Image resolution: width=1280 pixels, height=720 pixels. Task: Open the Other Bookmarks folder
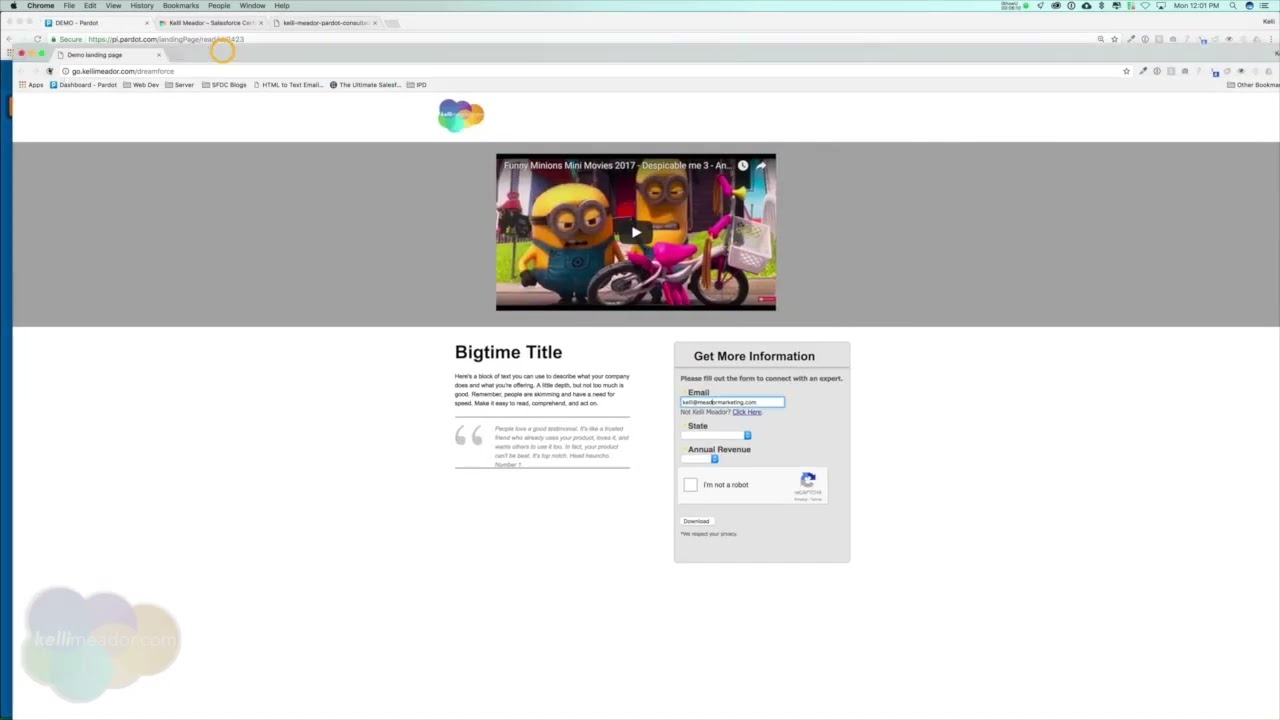pyautogui.click(x=1253, y=85)
